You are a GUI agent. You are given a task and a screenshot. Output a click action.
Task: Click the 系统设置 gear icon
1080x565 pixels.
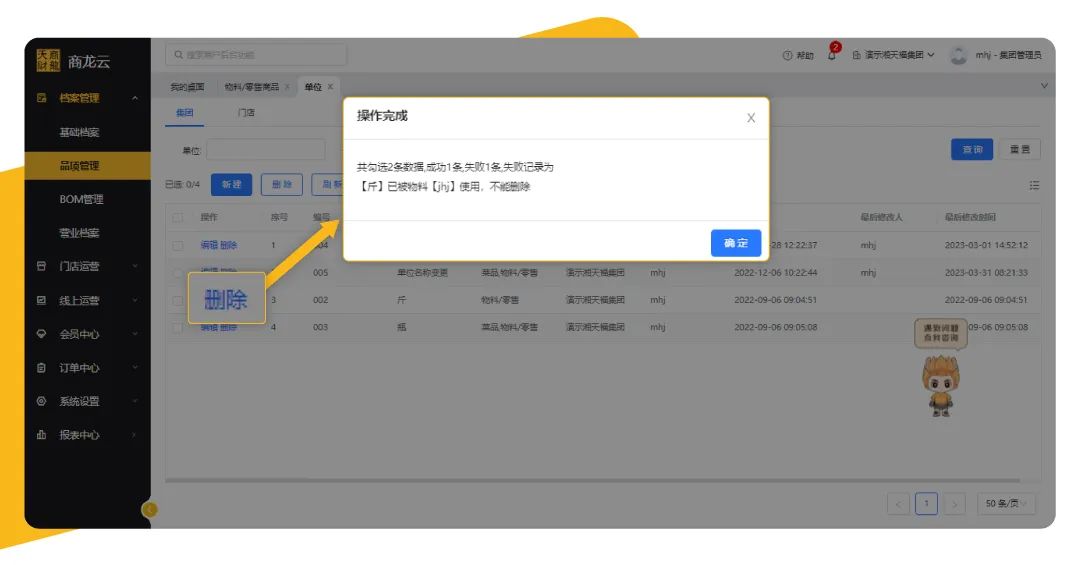[x=41, y=401]
